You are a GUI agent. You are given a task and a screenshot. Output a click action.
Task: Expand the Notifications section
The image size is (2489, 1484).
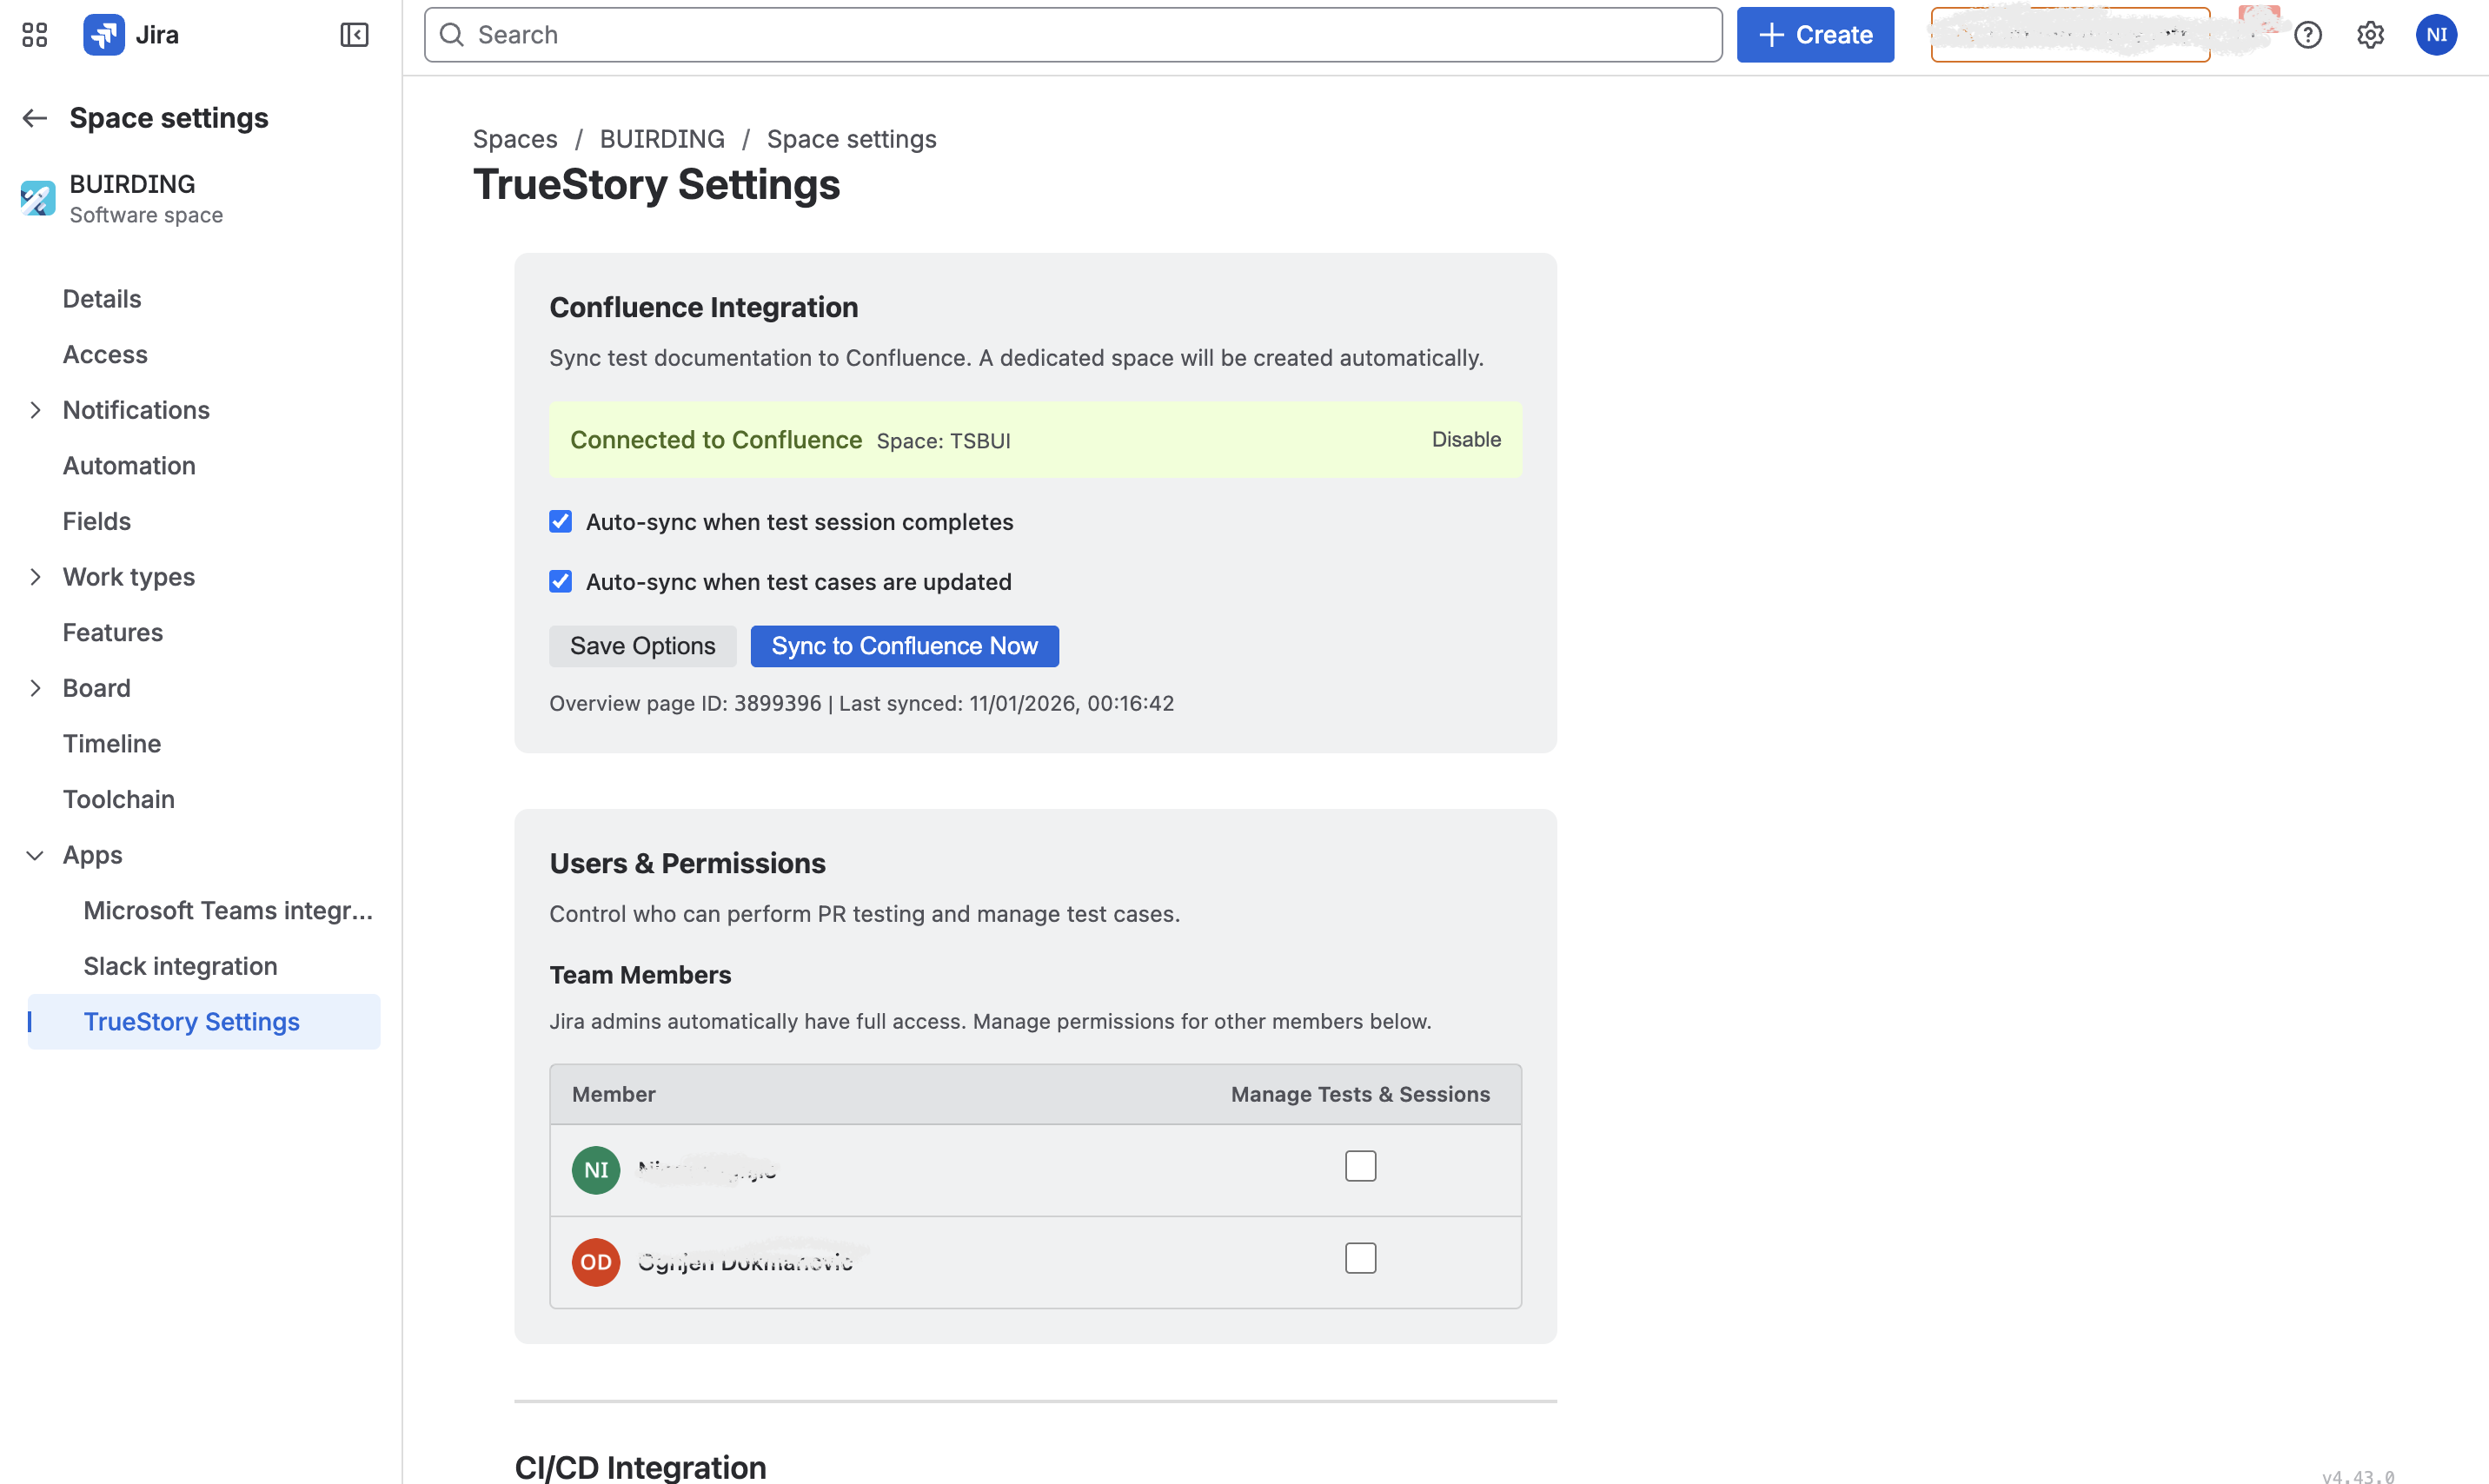(x=35, y=410)
